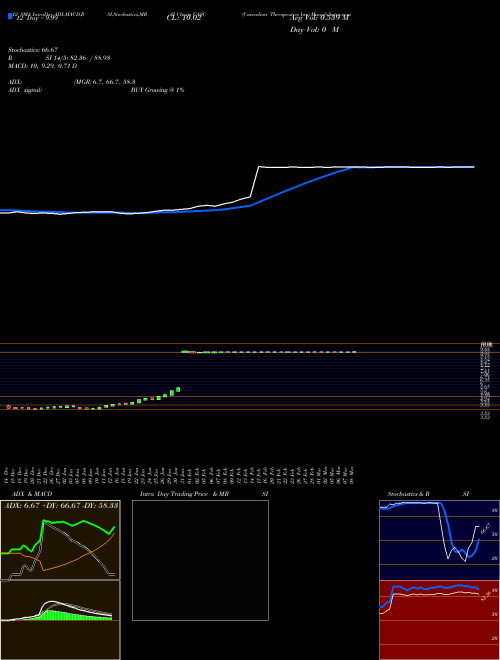The width and height of the screenshot is (500, 660).
Task: Click the first red candlestick at chart start
Action: tap(8, 407)
